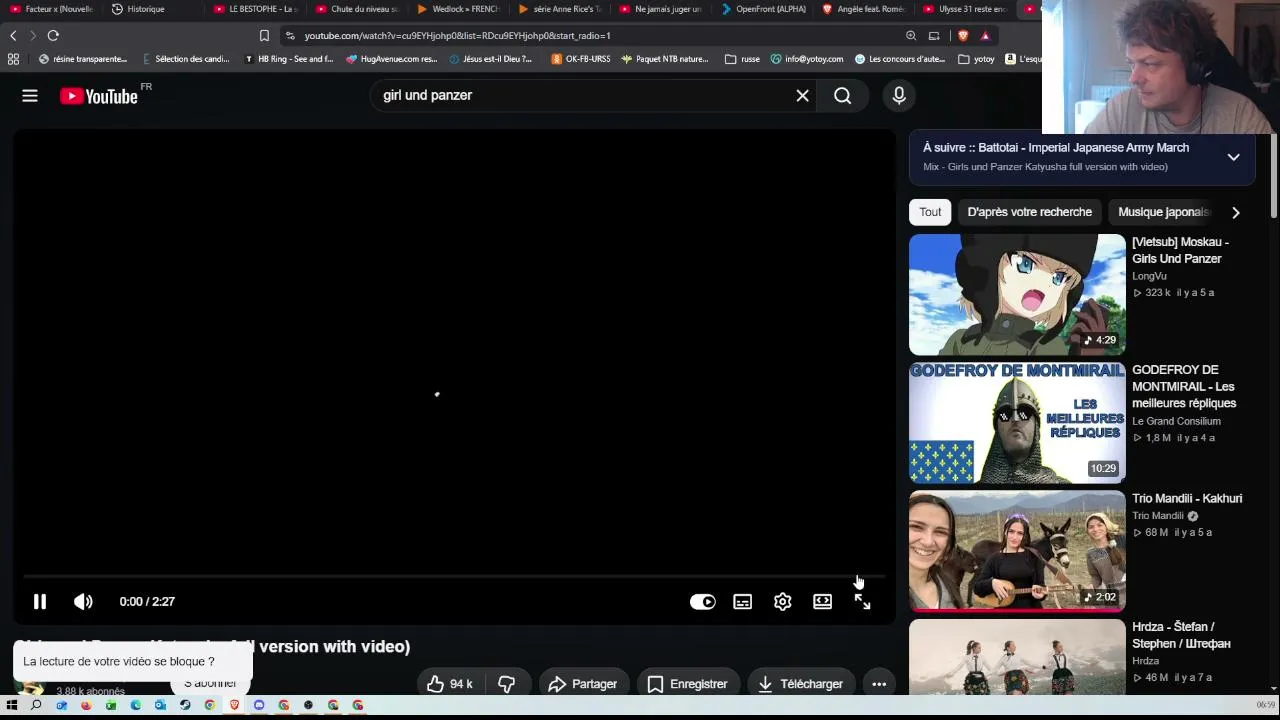
Task: Open the Trio Mandili Kakhuri thumbnail
Action: point(1017,551)
